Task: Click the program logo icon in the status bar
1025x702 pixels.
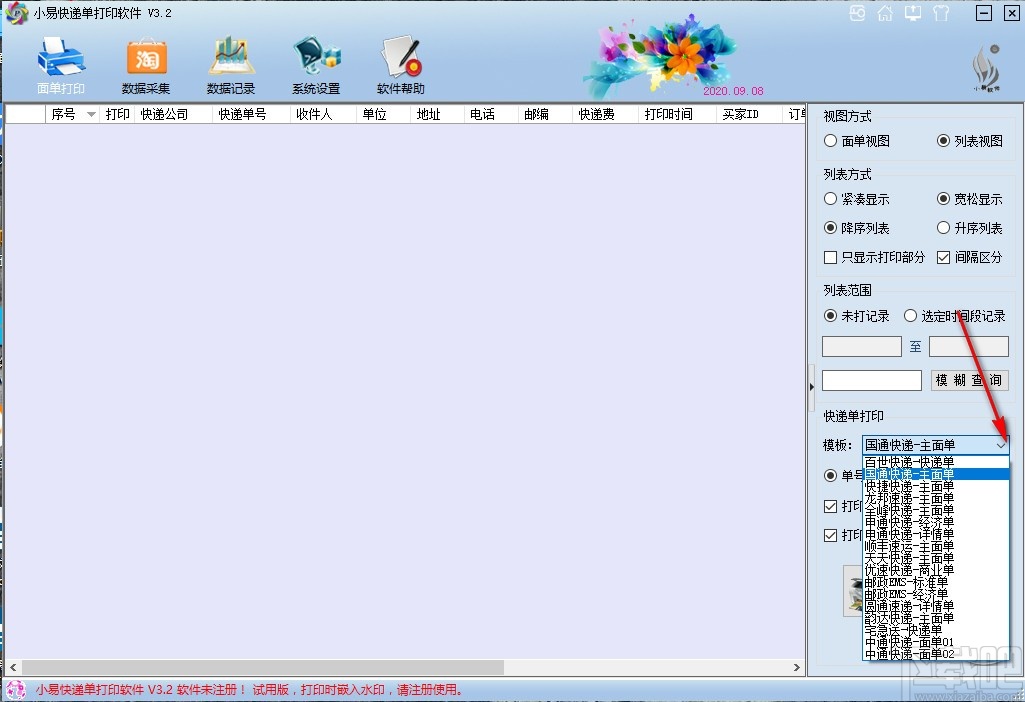Action: click(x=14, y=690)
